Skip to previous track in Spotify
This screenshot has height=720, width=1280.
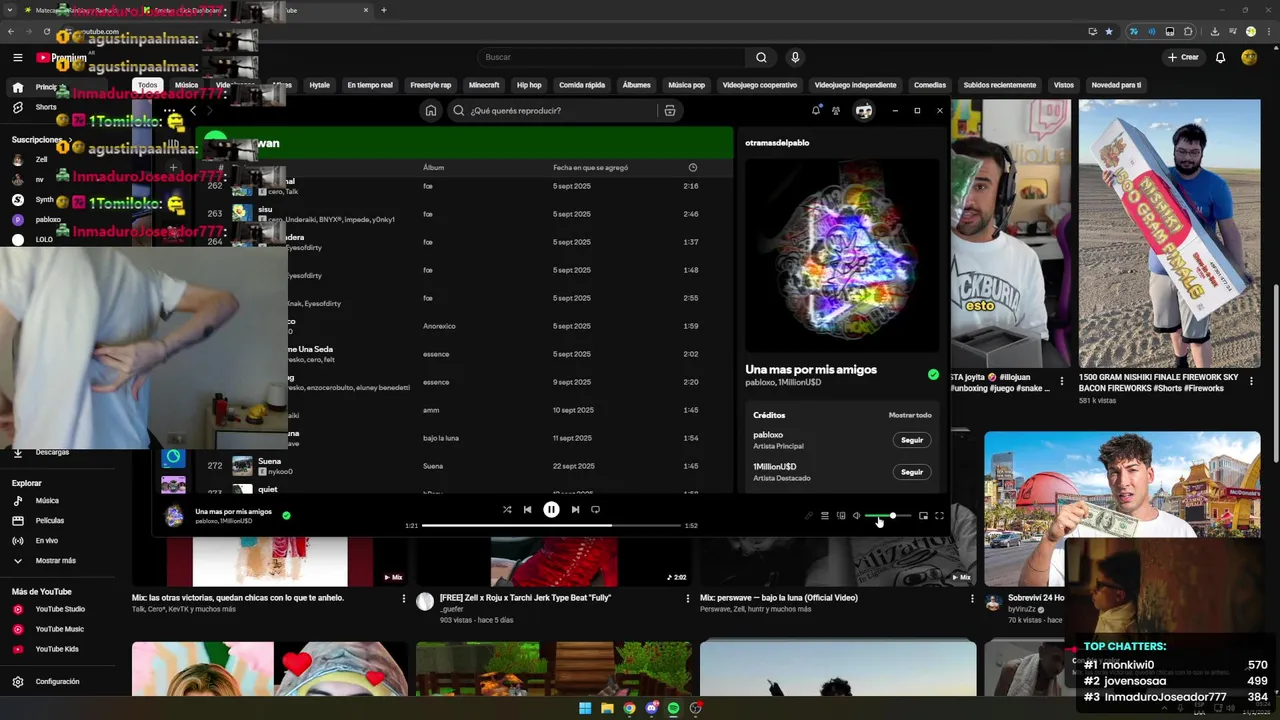(527, 509)
